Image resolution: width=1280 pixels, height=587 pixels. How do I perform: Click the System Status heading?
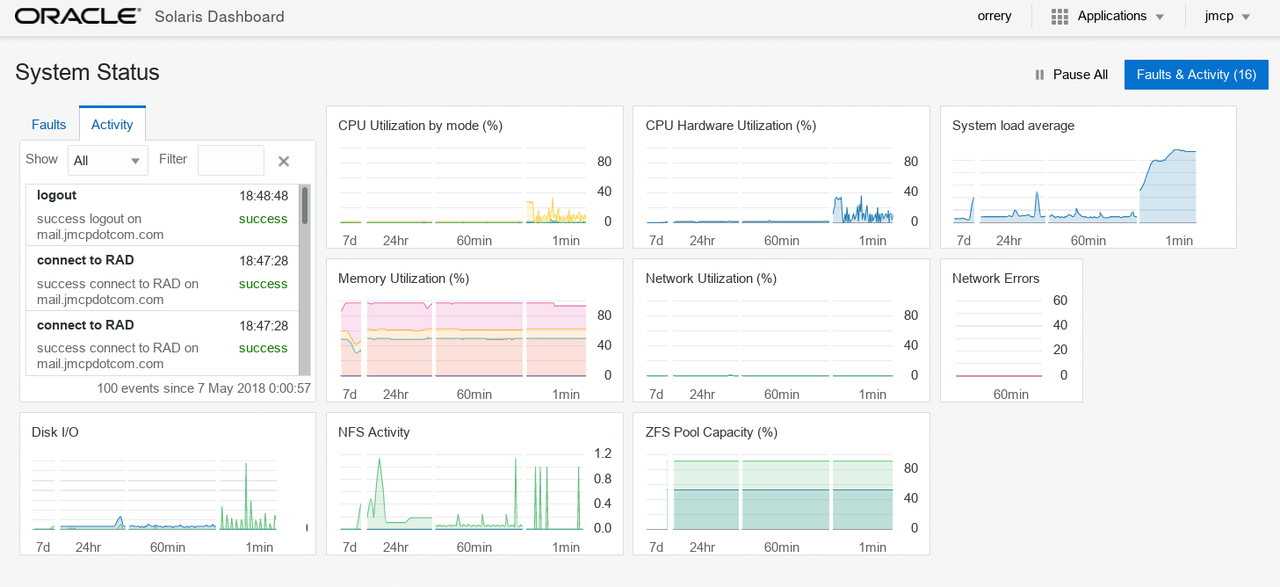tap(87, 72)
